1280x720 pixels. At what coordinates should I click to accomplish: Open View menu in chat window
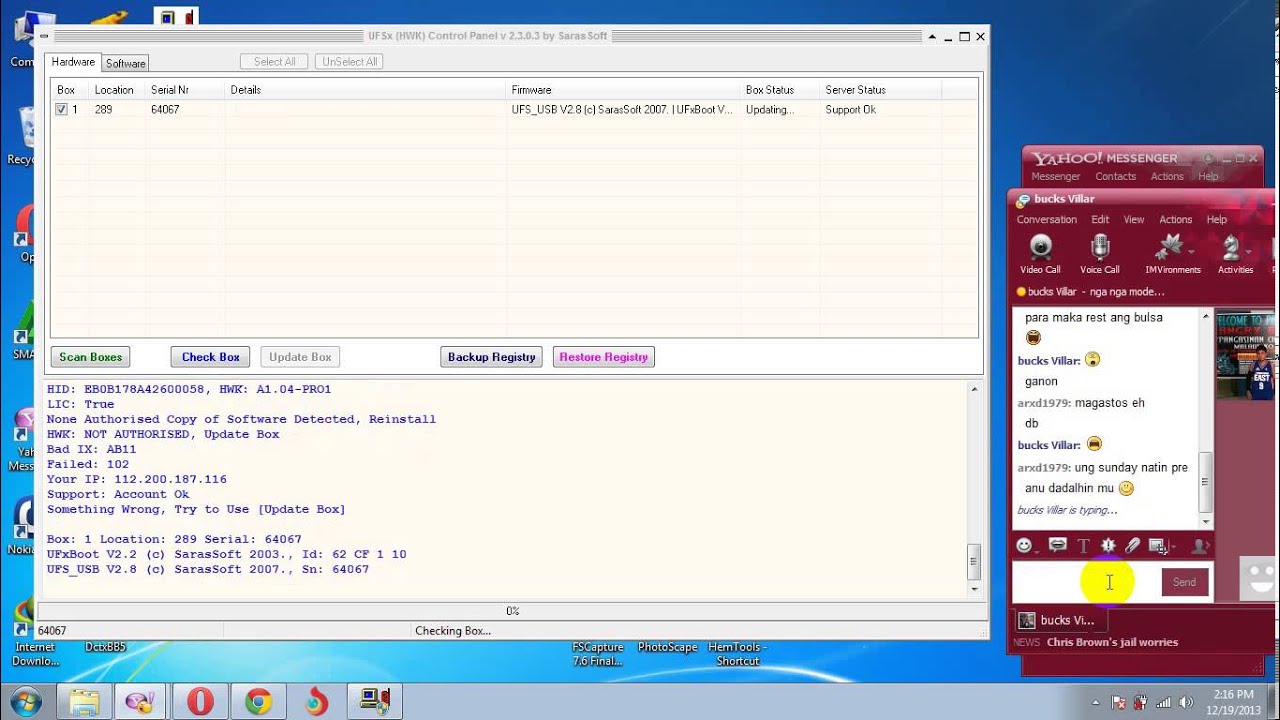pos(1134,219)
